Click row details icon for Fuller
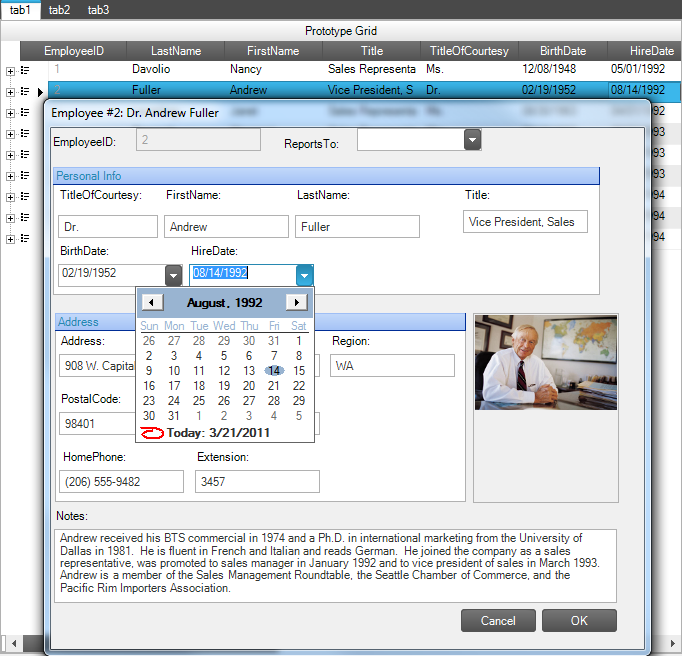Viewport: 682px width, 656px height. click(25, 91)
